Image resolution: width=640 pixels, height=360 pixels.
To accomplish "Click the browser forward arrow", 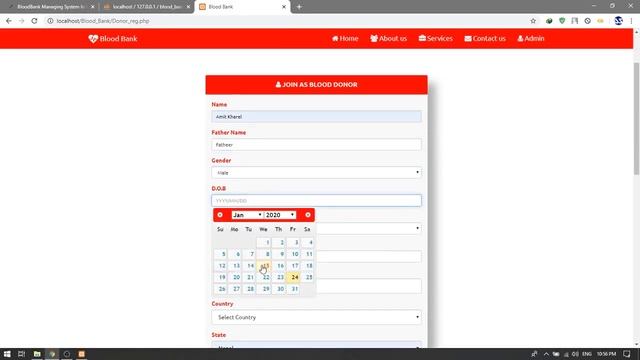I will click(x=21, y=21).
